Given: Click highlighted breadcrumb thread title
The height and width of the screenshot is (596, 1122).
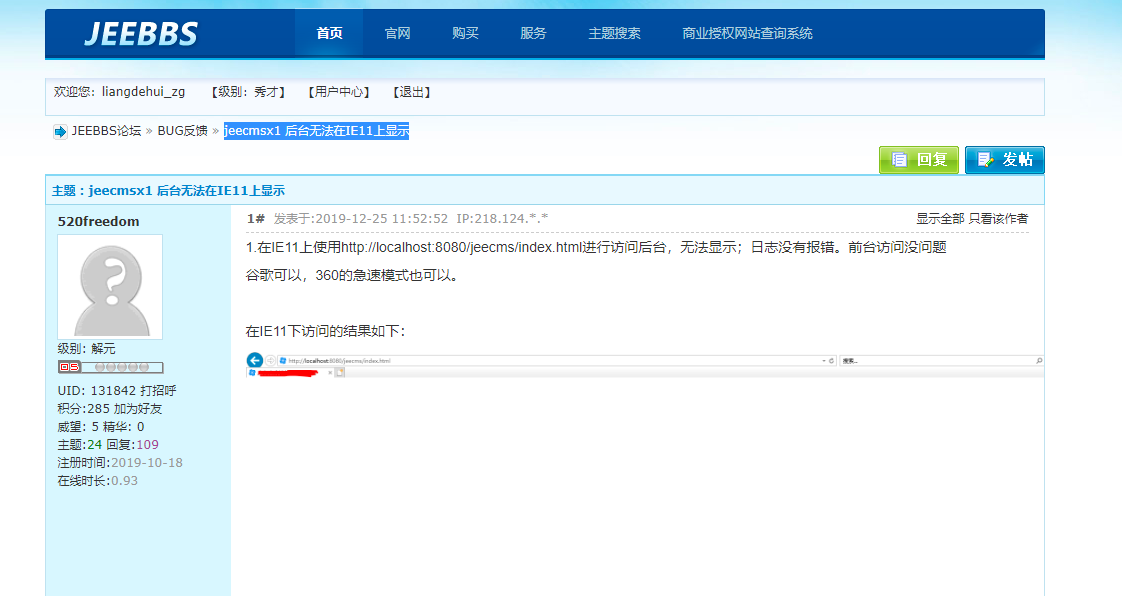Looking at the screenshot, I should 316,131.
